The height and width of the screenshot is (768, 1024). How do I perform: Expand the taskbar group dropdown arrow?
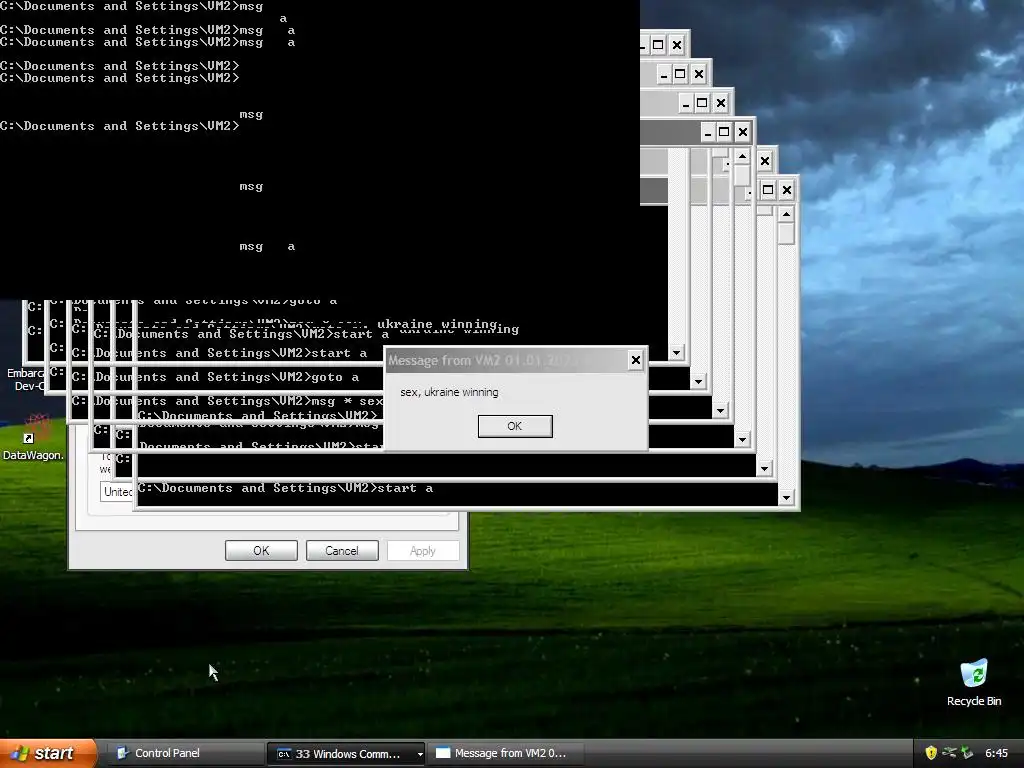click(x=420, y=754)
